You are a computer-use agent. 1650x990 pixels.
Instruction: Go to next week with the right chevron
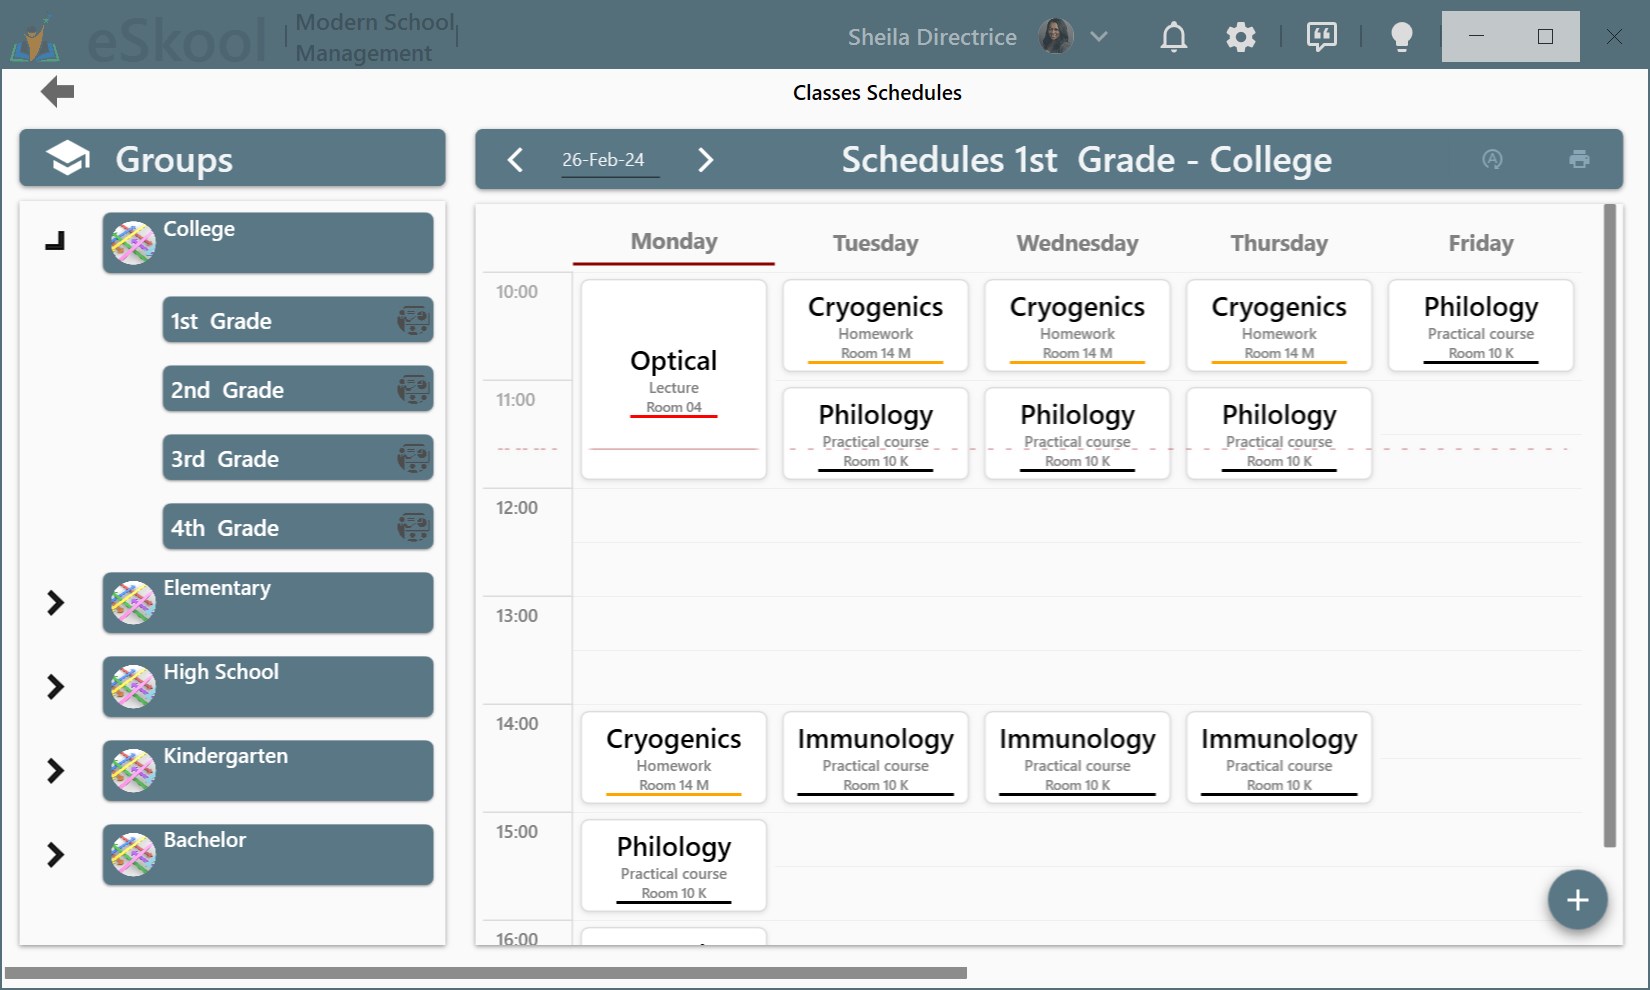click(706, 159)
